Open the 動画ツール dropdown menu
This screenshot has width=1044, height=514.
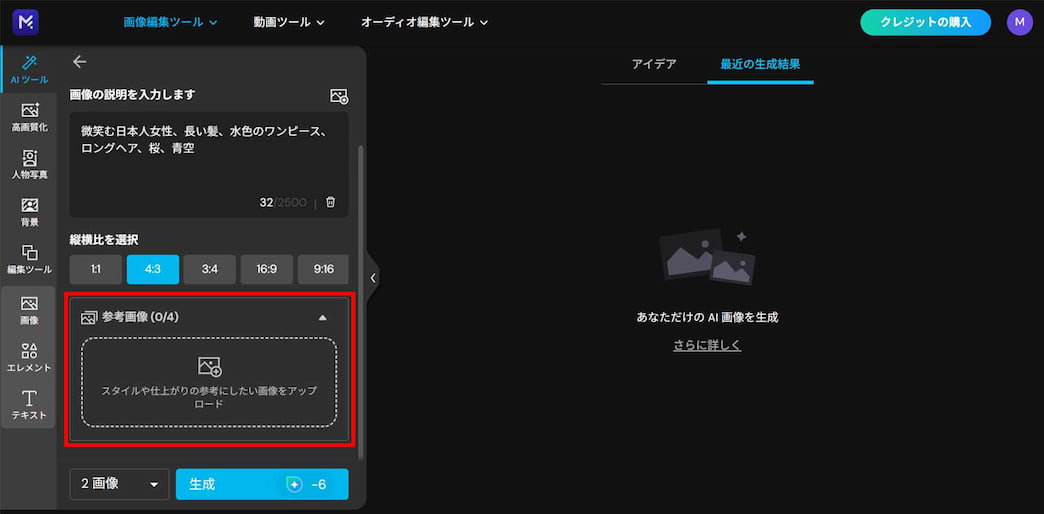coord(289,22)
